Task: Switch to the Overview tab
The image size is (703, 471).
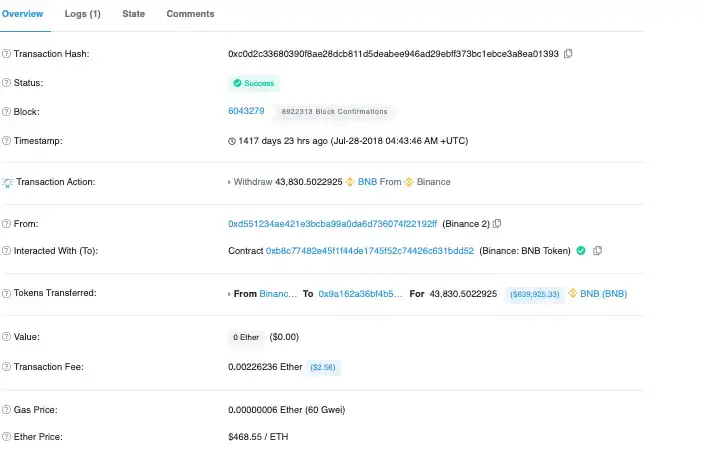Action: tap(22, 14)
